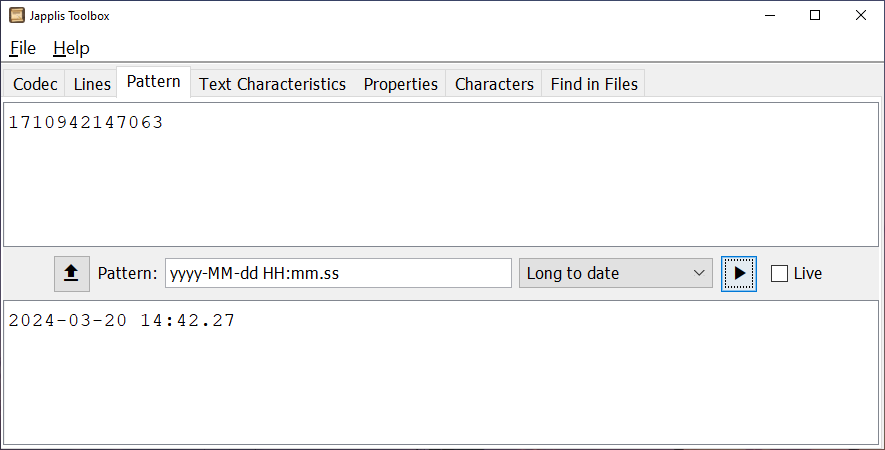The height and width of the screenshot is (450, 885).
Task: Enable the Live checkbox
Action: click(x=779, y=274)
